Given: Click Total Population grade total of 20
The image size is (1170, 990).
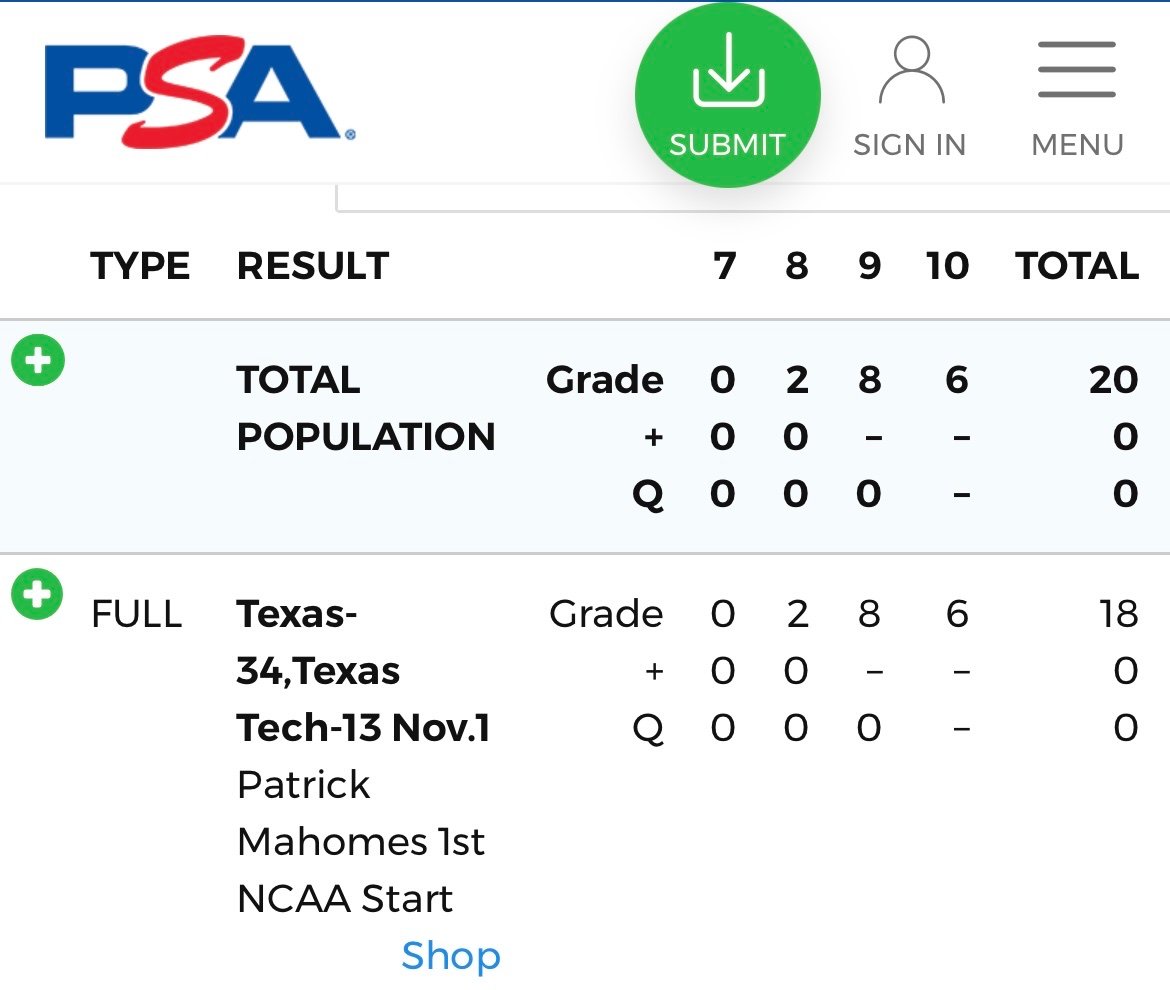Looking at the screenshot, I should coord(1113,380).
